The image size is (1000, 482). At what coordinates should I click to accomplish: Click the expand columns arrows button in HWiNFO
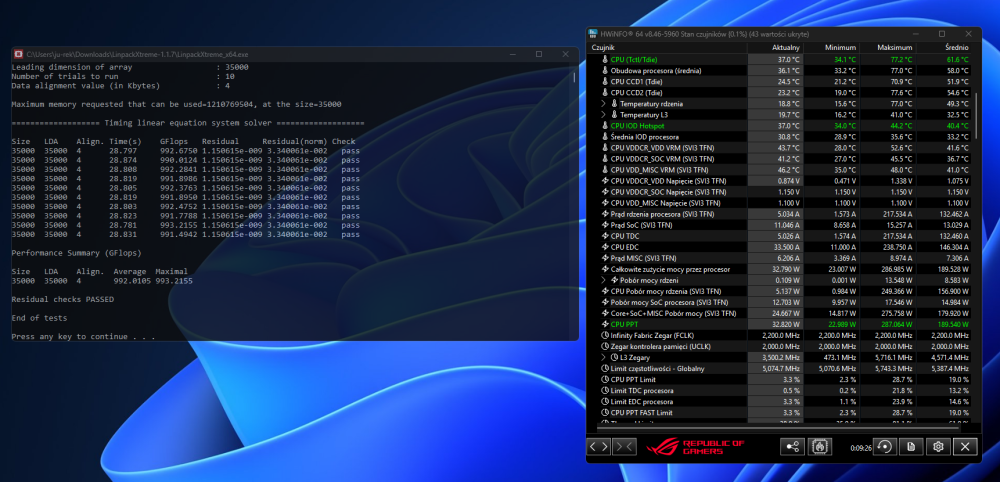[599, 447]
